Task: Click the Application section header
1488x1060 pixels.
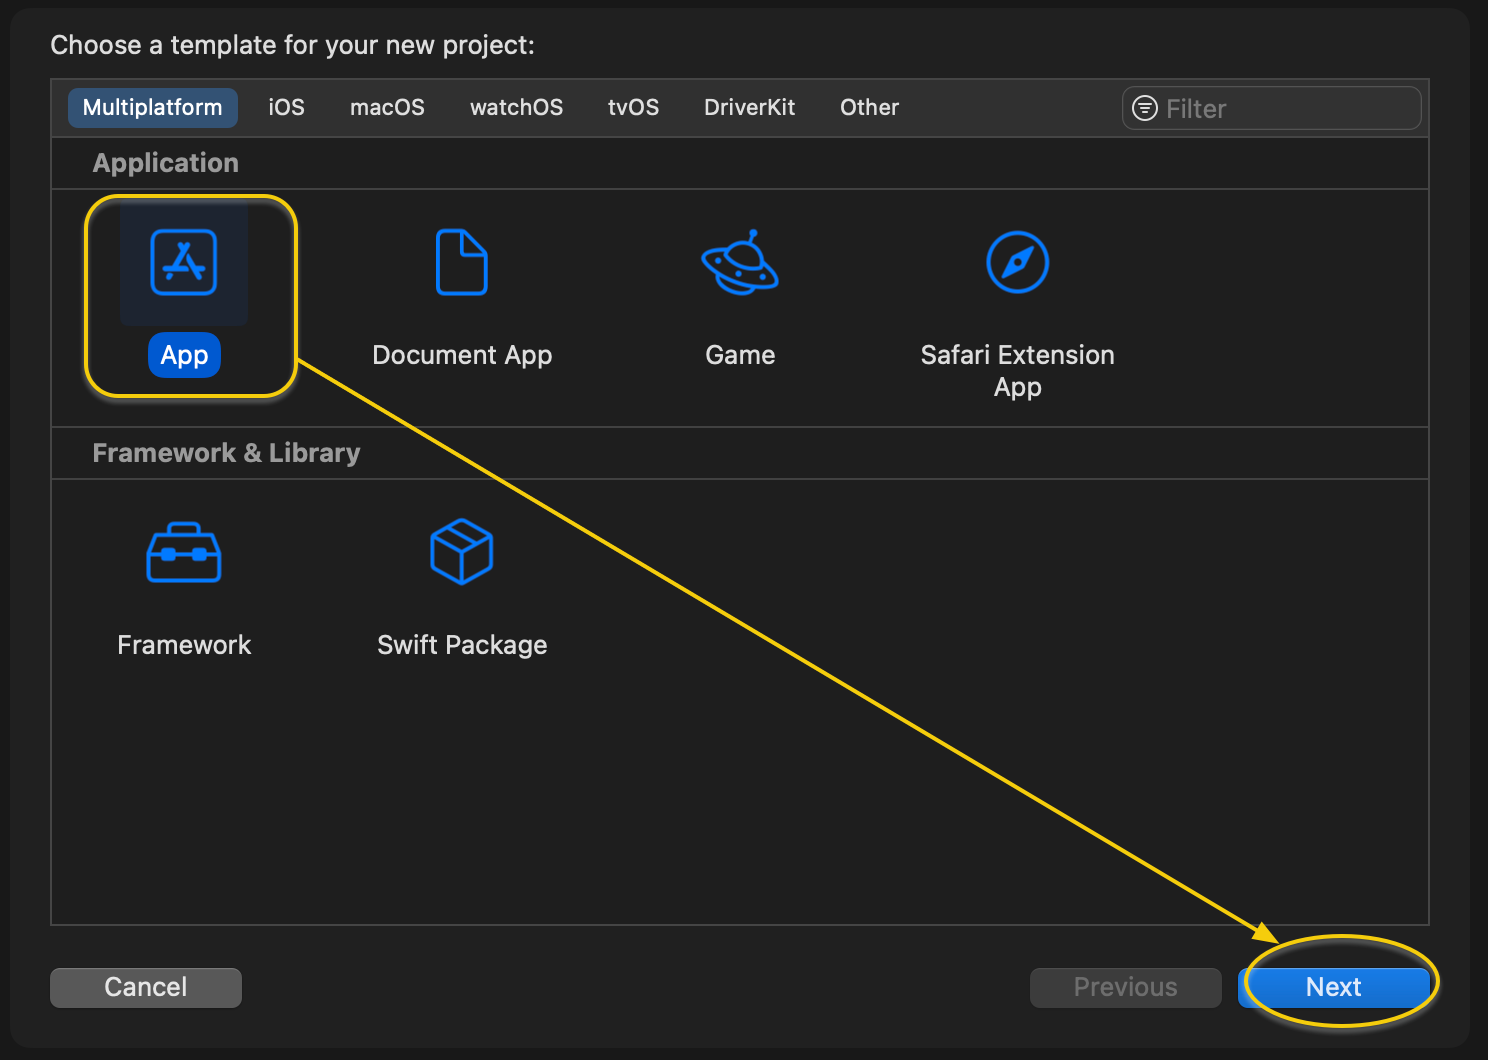Action: point(166,163)
